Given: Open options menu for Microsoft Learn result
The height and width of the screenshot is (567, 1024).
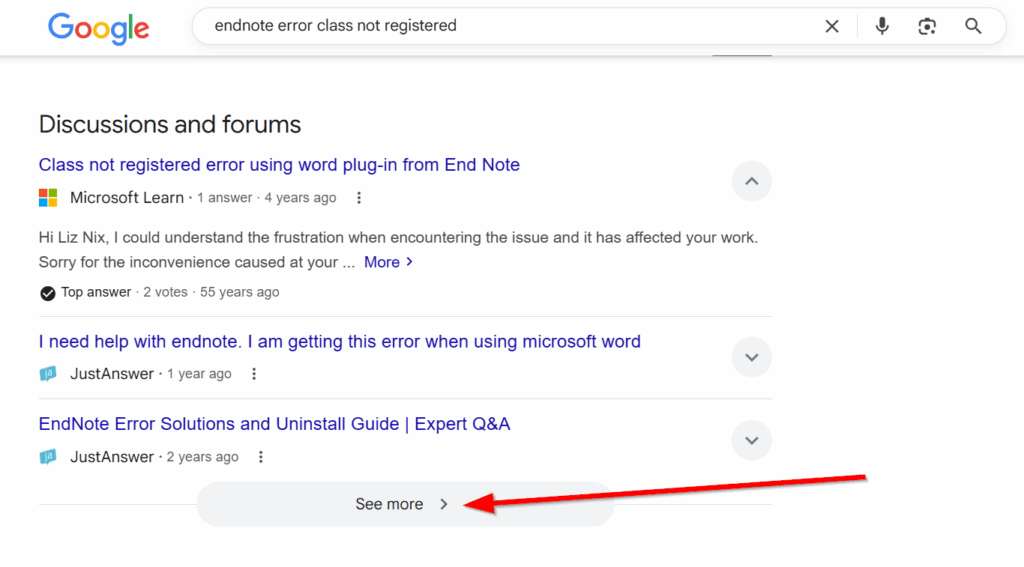Looking at the screenshot, I should pos(359,198).
